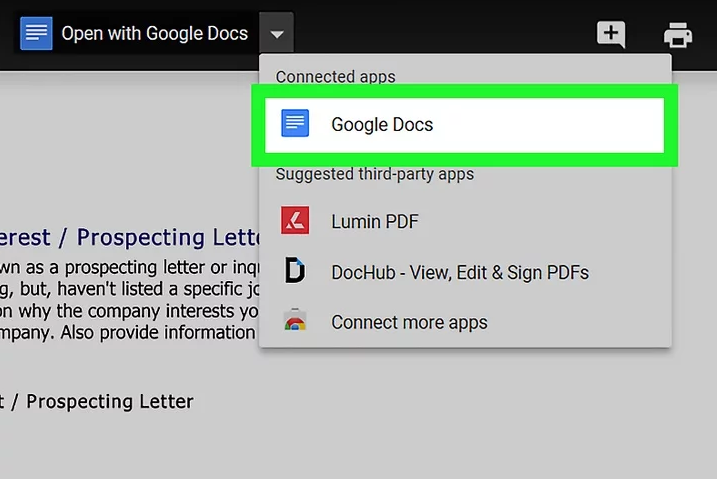Collapse the Open with dropdown arrow

coord(277,34)
